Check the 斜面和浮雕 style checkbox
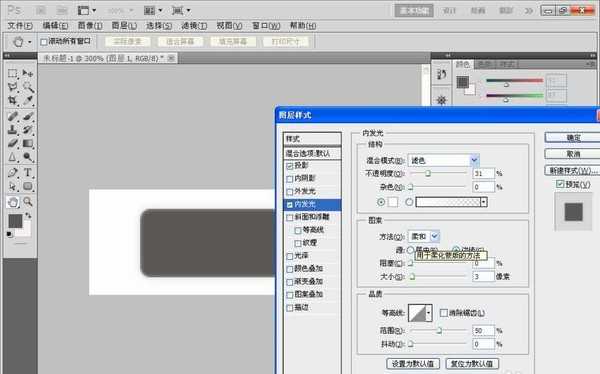600x374 pixels. [290, 217]
